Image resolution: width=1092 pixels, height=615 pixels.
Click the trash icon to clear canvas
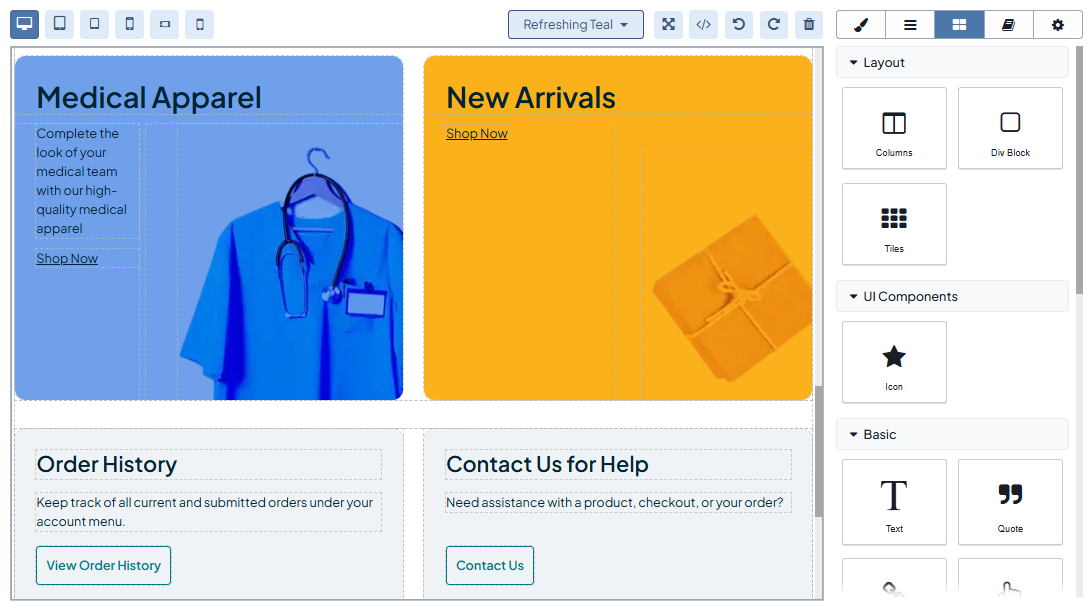point(808,24)
